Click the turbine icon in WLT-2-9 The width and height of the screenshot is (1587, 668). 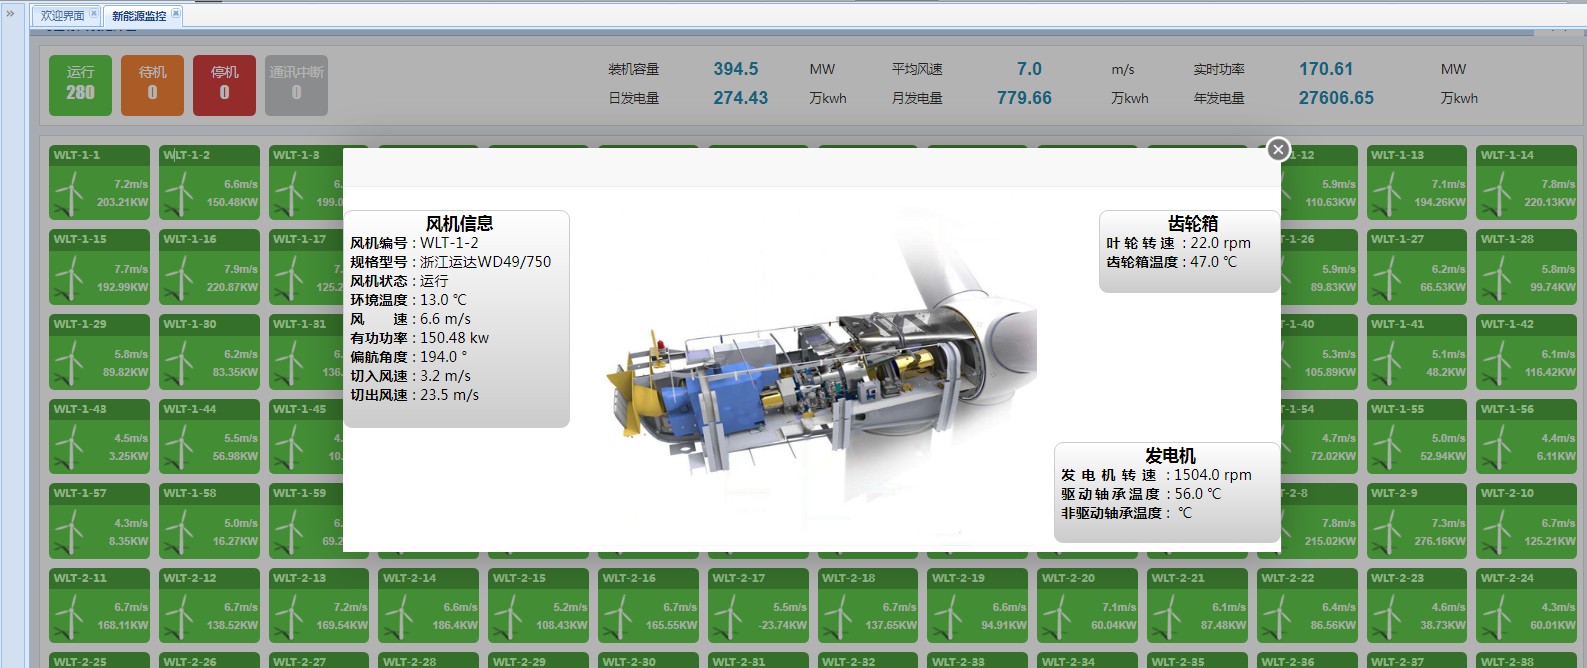pyautogui.click(x=1386, y=532)
